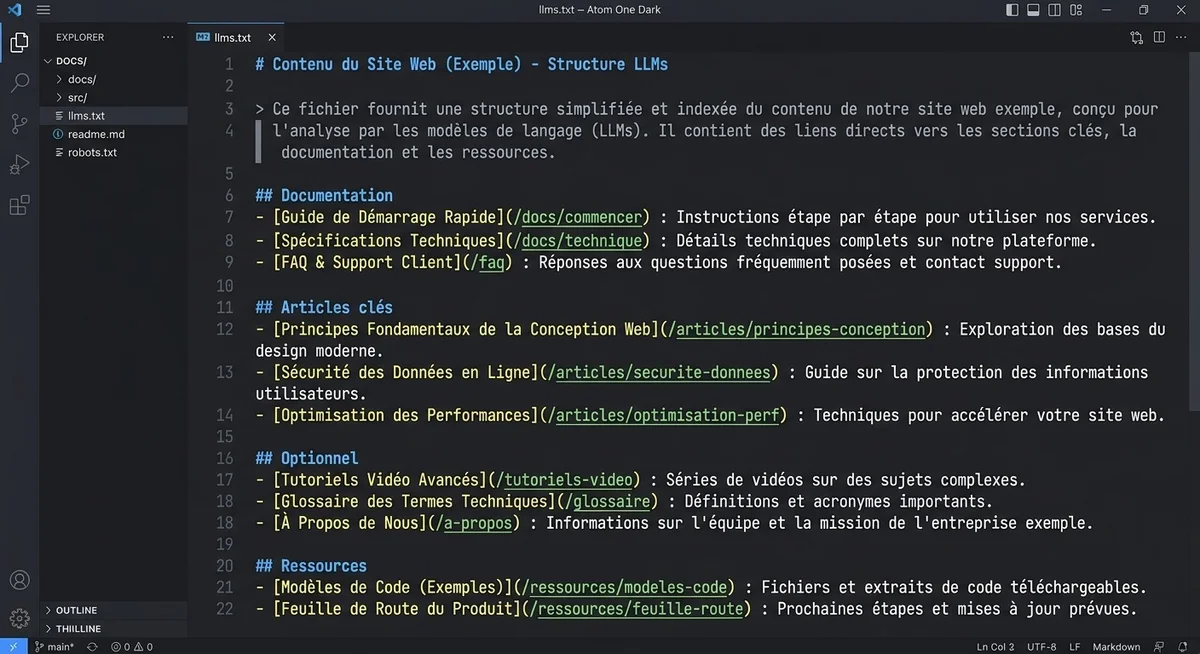Click the '## Ressources' heading text
Screen dimensions: 1200x654
click(x=311, y=565)
